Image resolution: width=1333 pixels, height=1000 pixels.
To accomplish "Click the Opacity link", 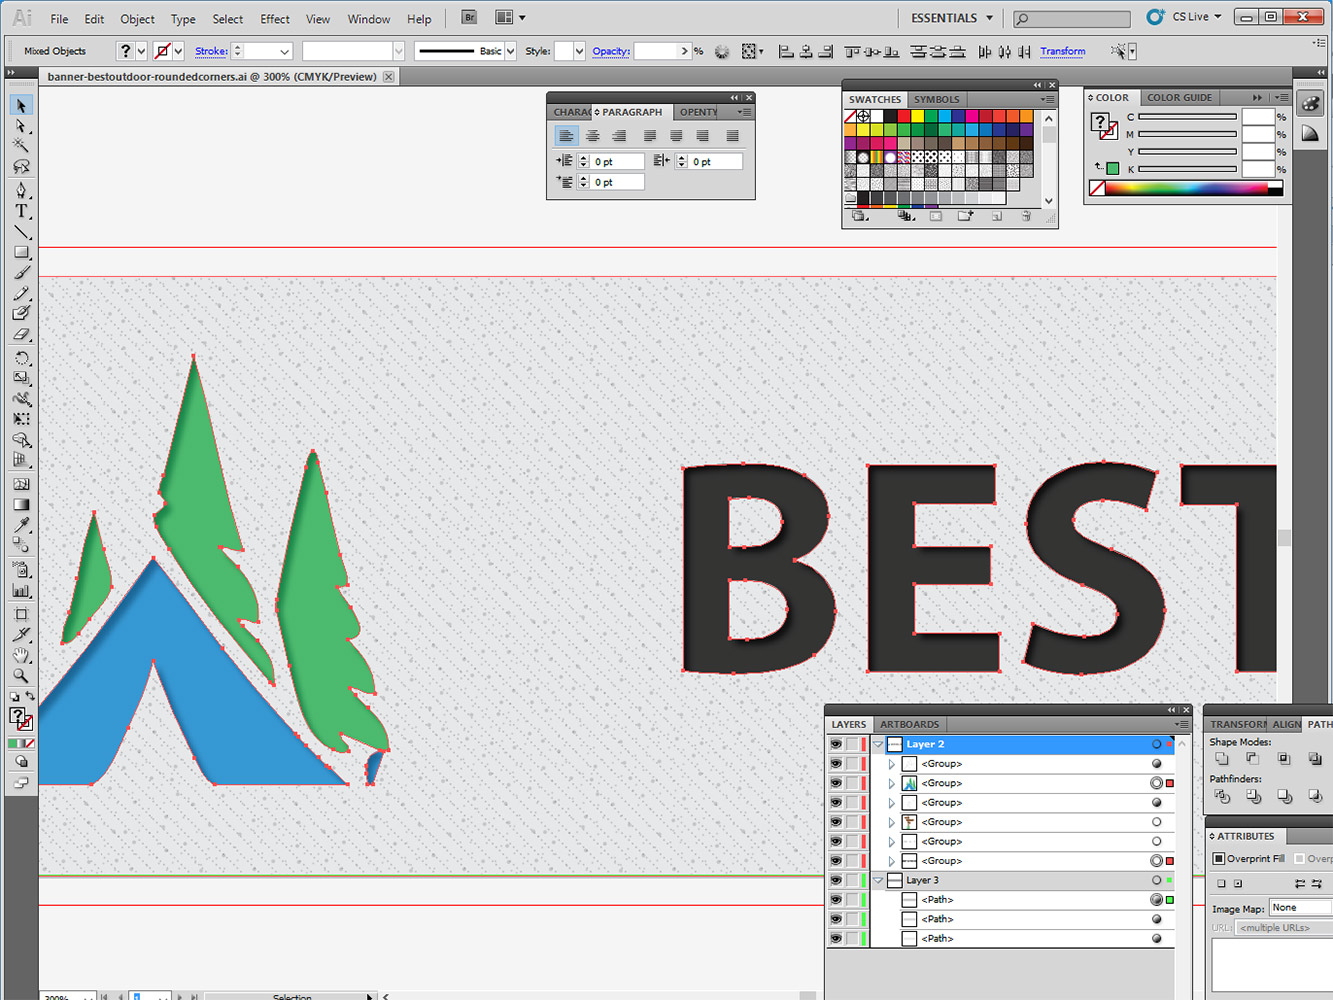I will click(x=611, y=51).
